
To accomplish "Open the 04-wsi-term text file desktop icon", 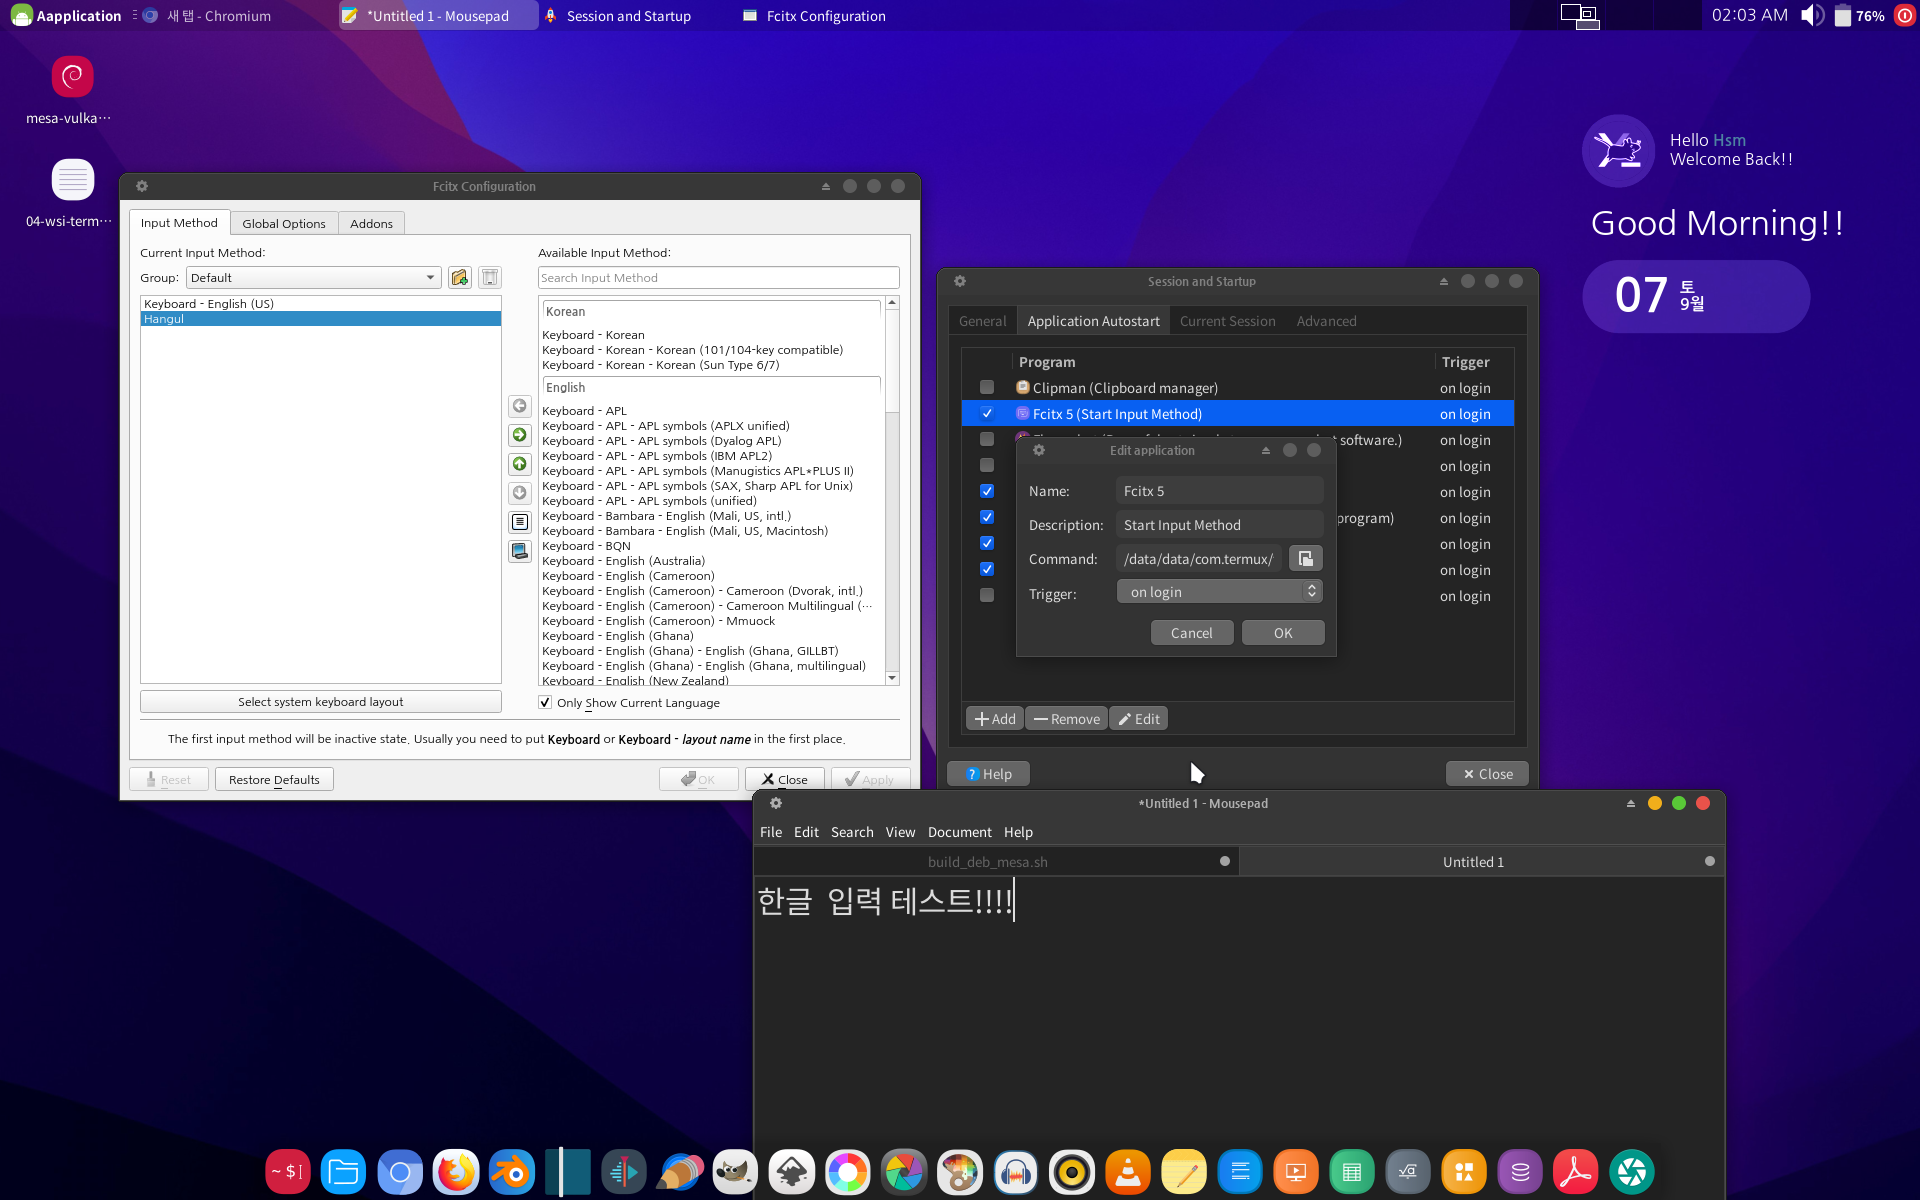I will [72, 180].
